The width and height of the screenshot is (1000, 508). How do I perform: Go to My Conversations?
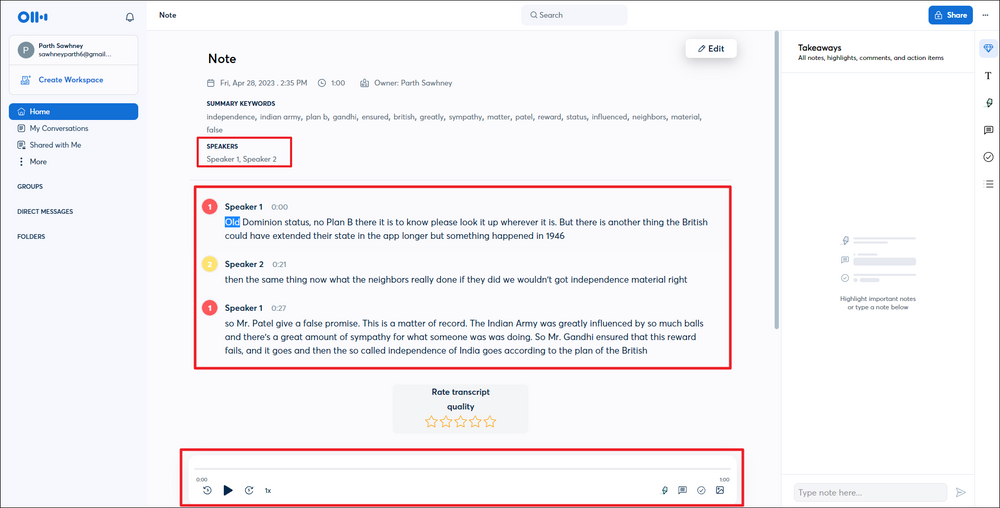58,128
